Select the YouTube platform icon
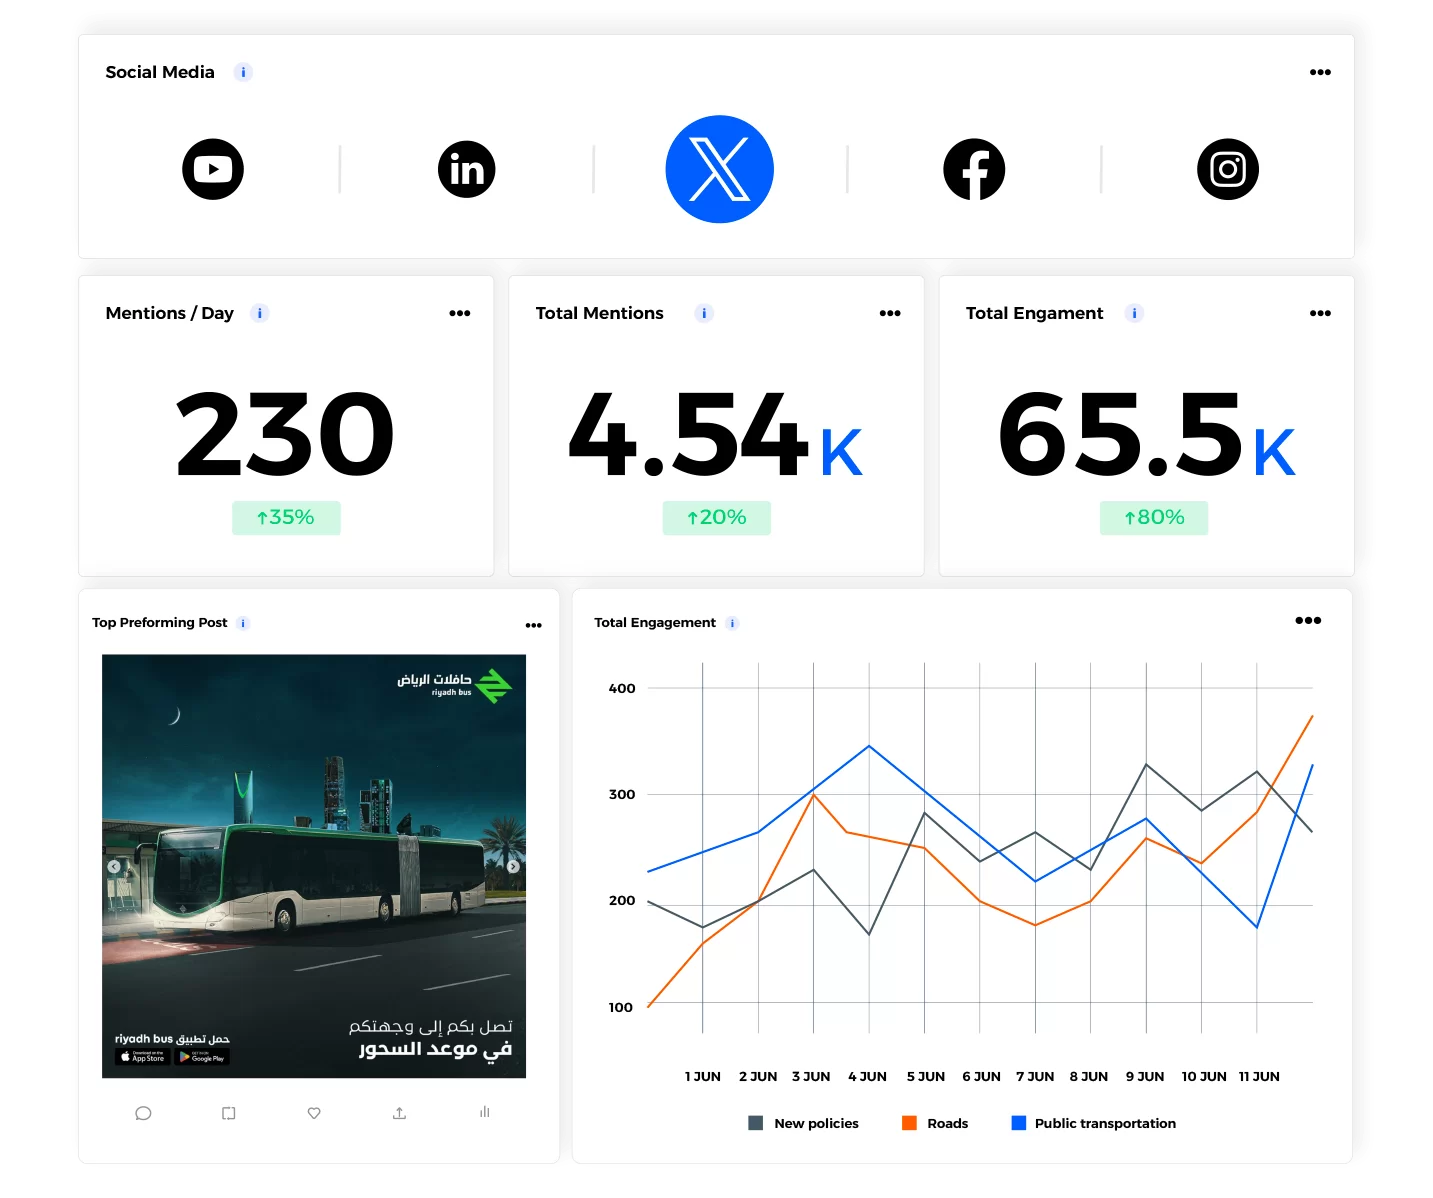1433x1198 pixels. coord(212,169)
